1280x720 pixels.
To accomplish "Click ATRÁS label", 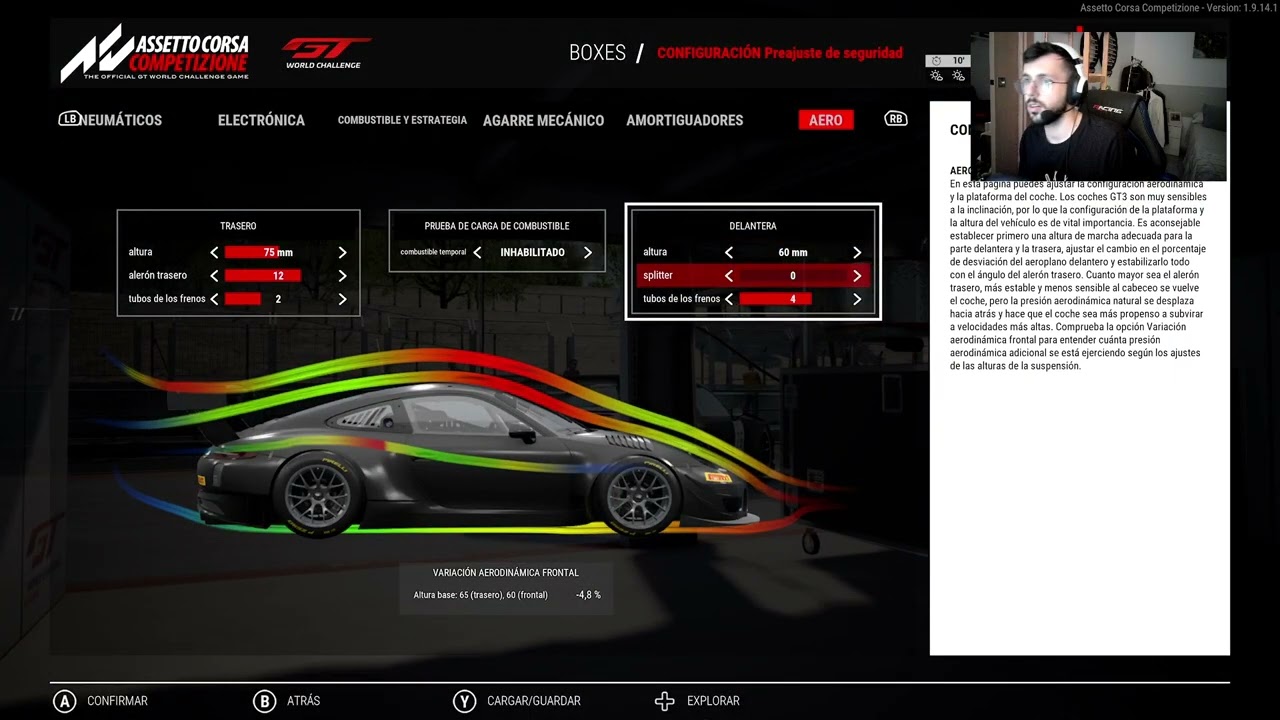I will coord(304,701).
